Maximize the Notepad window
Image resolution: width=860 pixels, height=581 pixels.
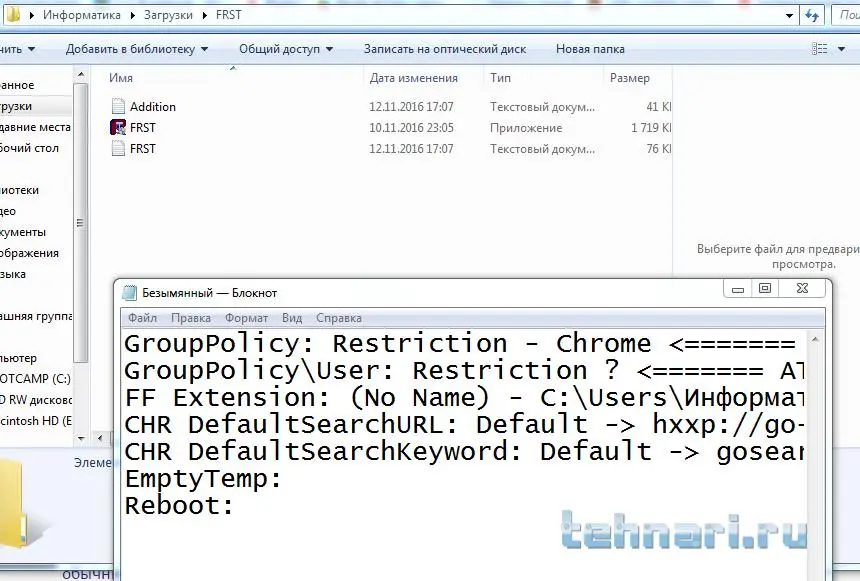765,288
